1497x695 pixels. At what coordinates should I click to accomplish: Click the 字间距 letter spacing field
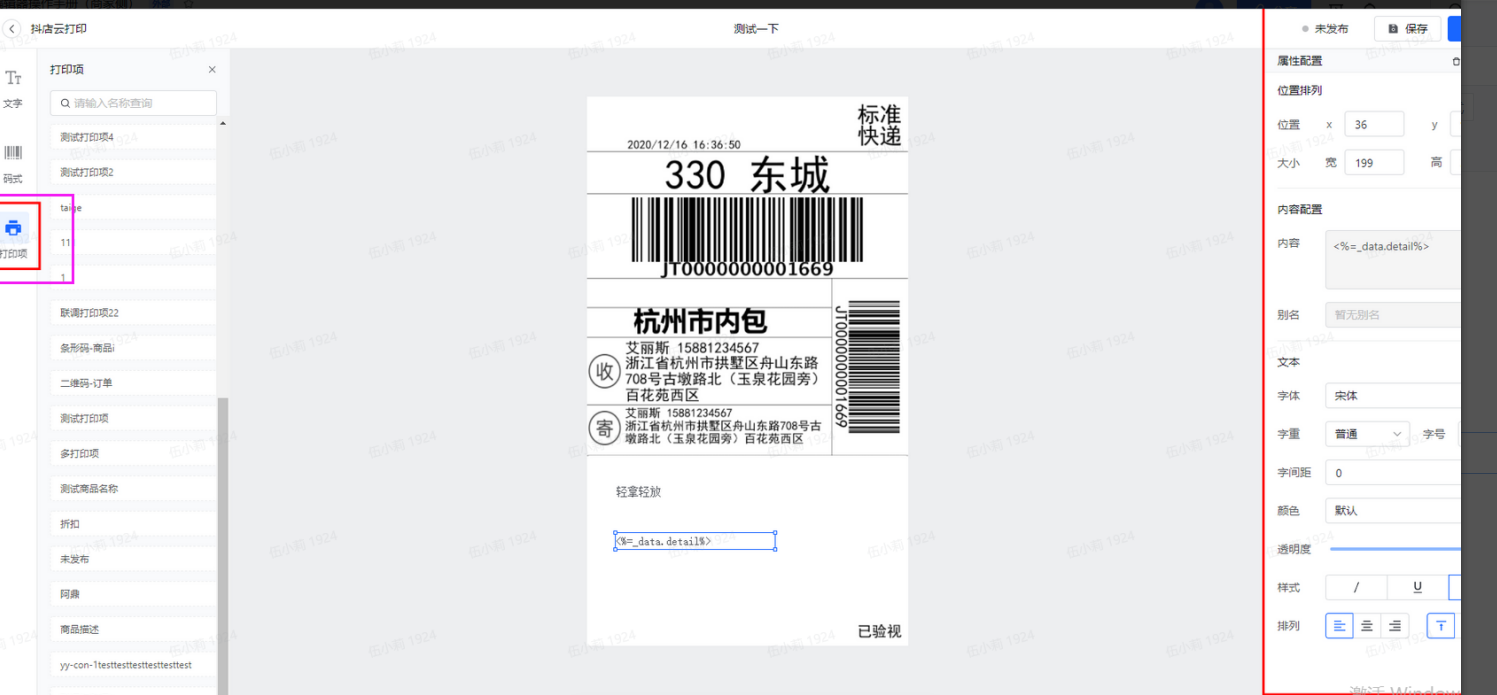[1393, 473]
